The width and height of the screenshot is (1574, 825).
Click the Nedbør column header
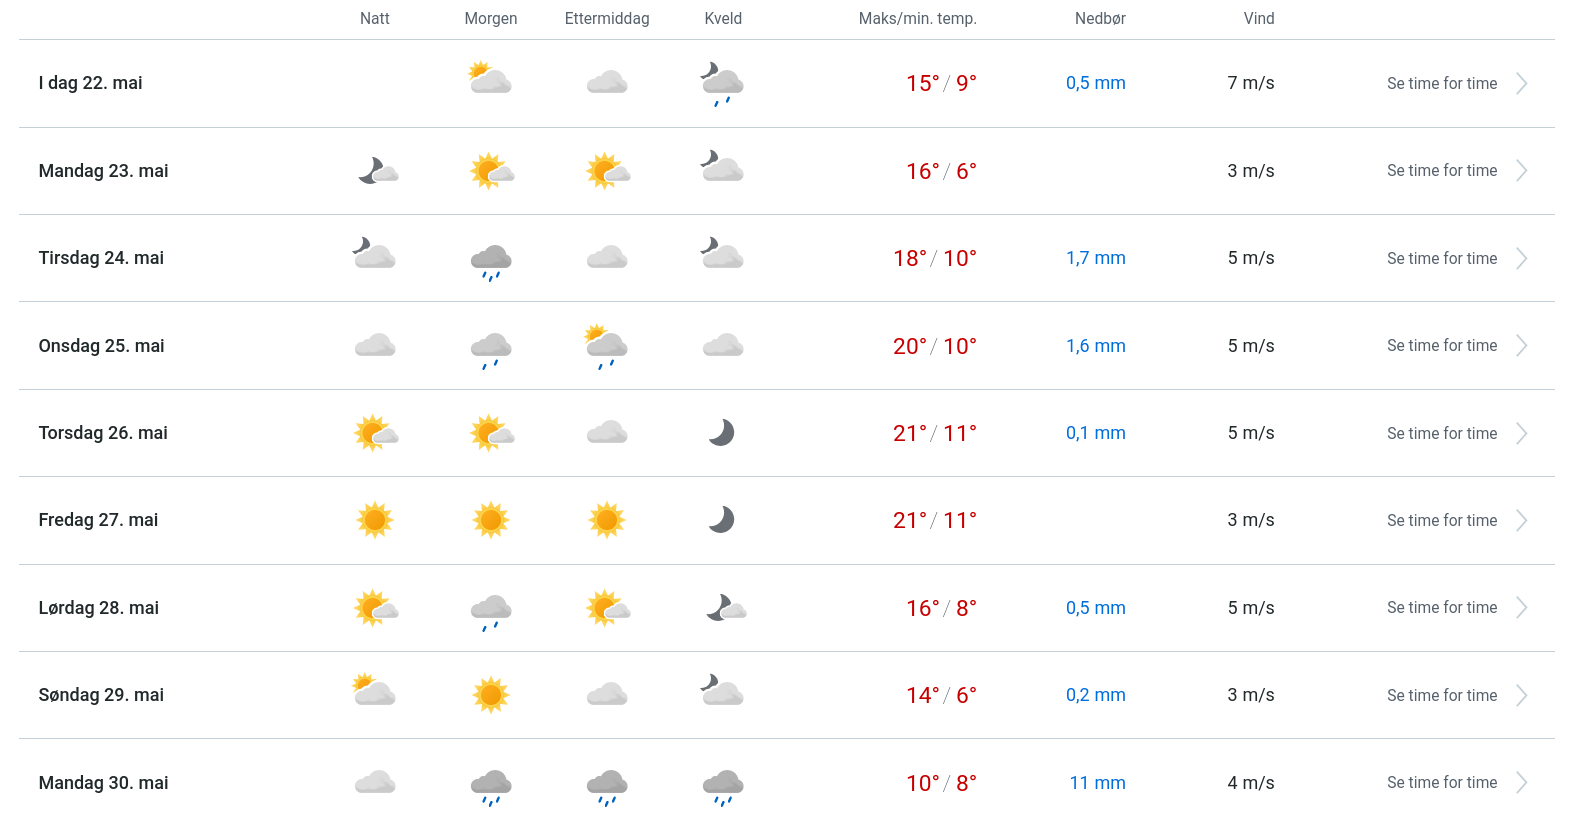(1100, 19)
